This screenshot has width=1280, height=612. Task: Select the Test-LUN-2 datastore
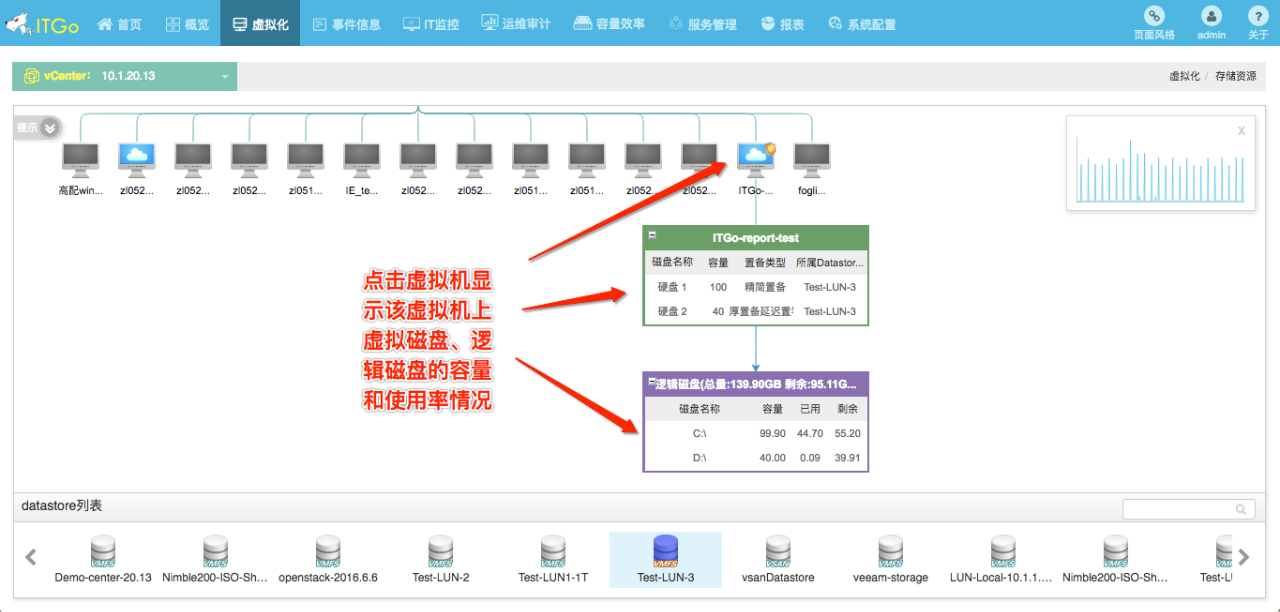(441, 559)
